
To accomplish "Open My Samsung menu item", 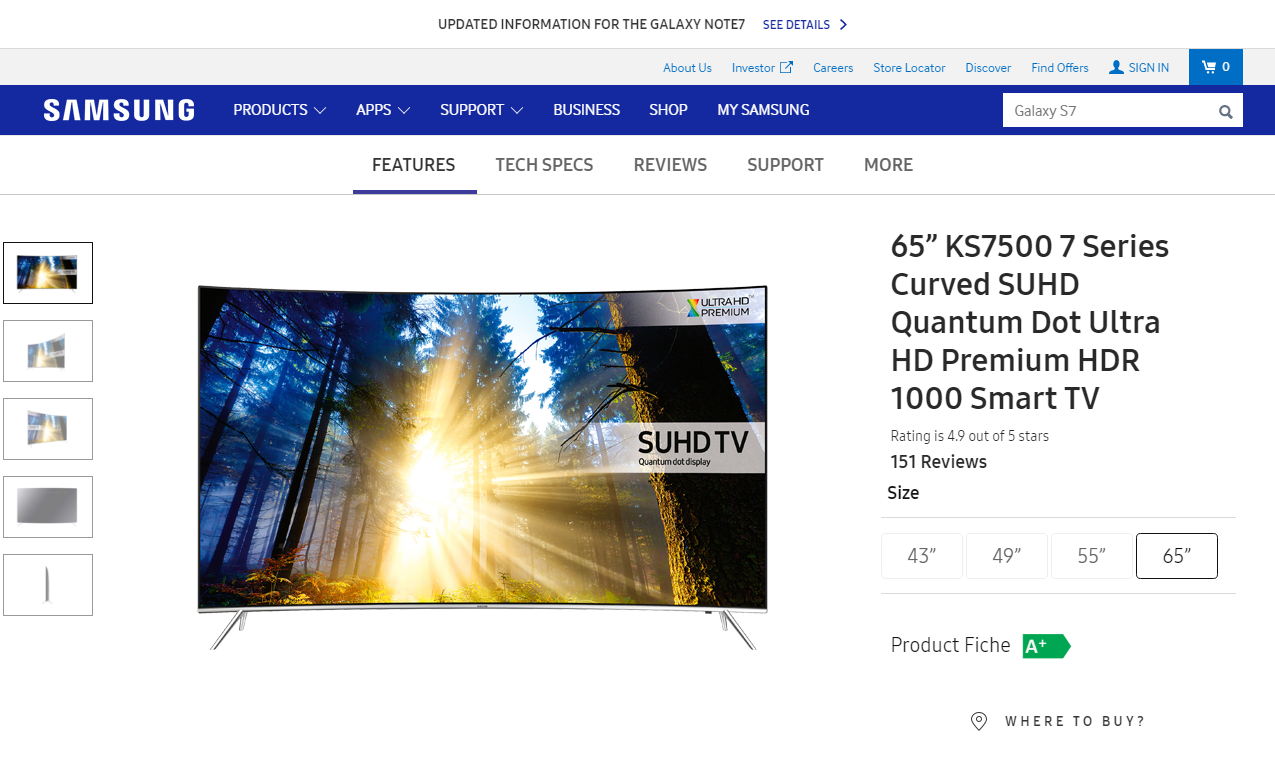I will coord(763,110).
